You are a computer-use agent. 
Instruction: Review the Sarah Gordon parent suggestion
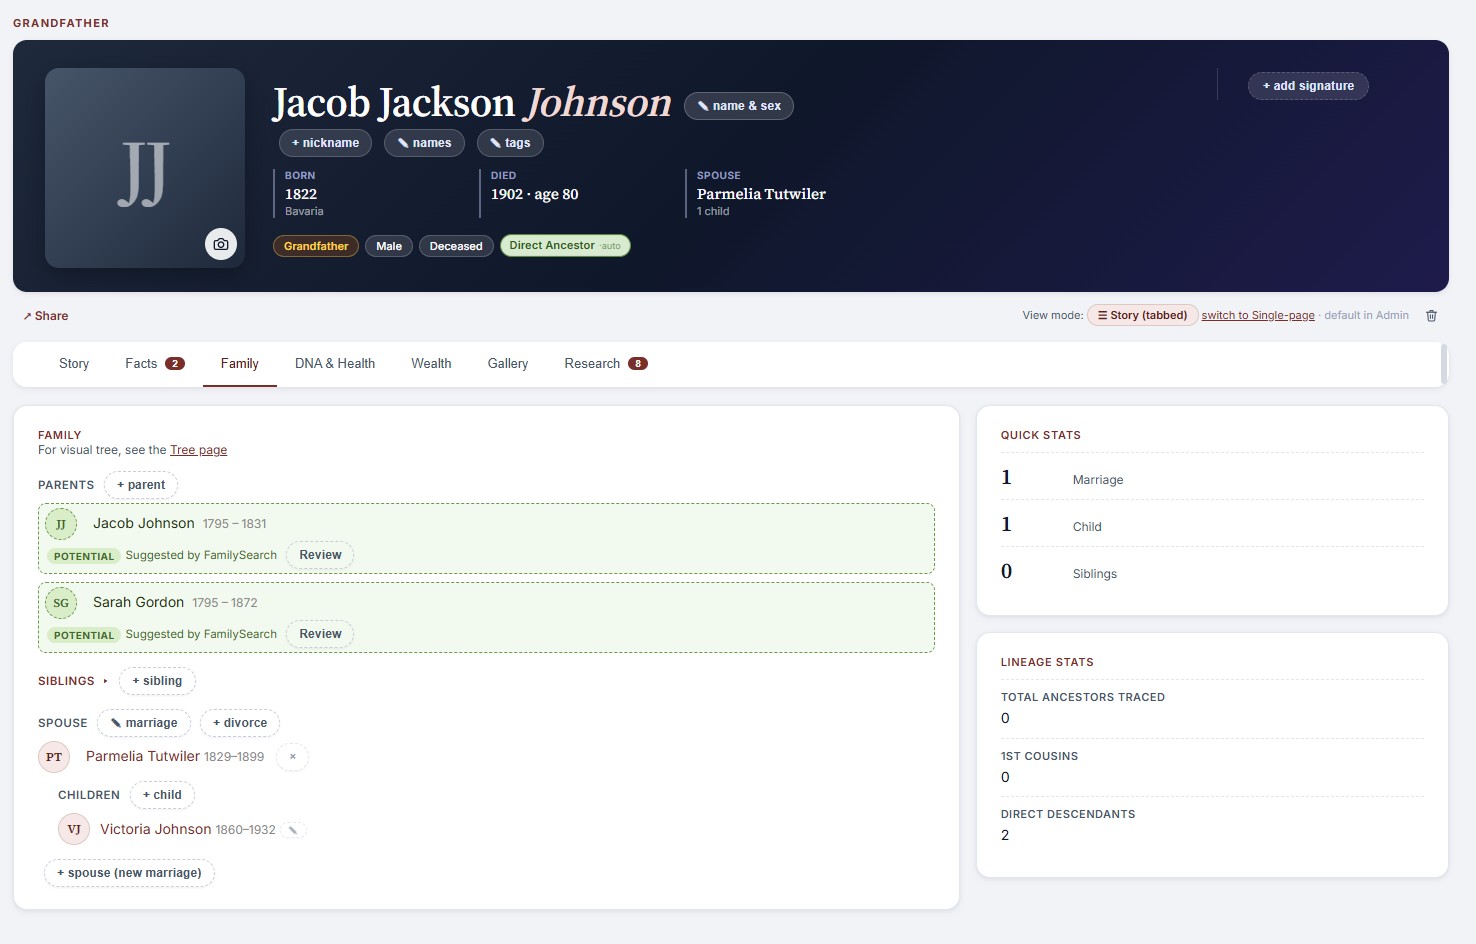coord(320,634)
